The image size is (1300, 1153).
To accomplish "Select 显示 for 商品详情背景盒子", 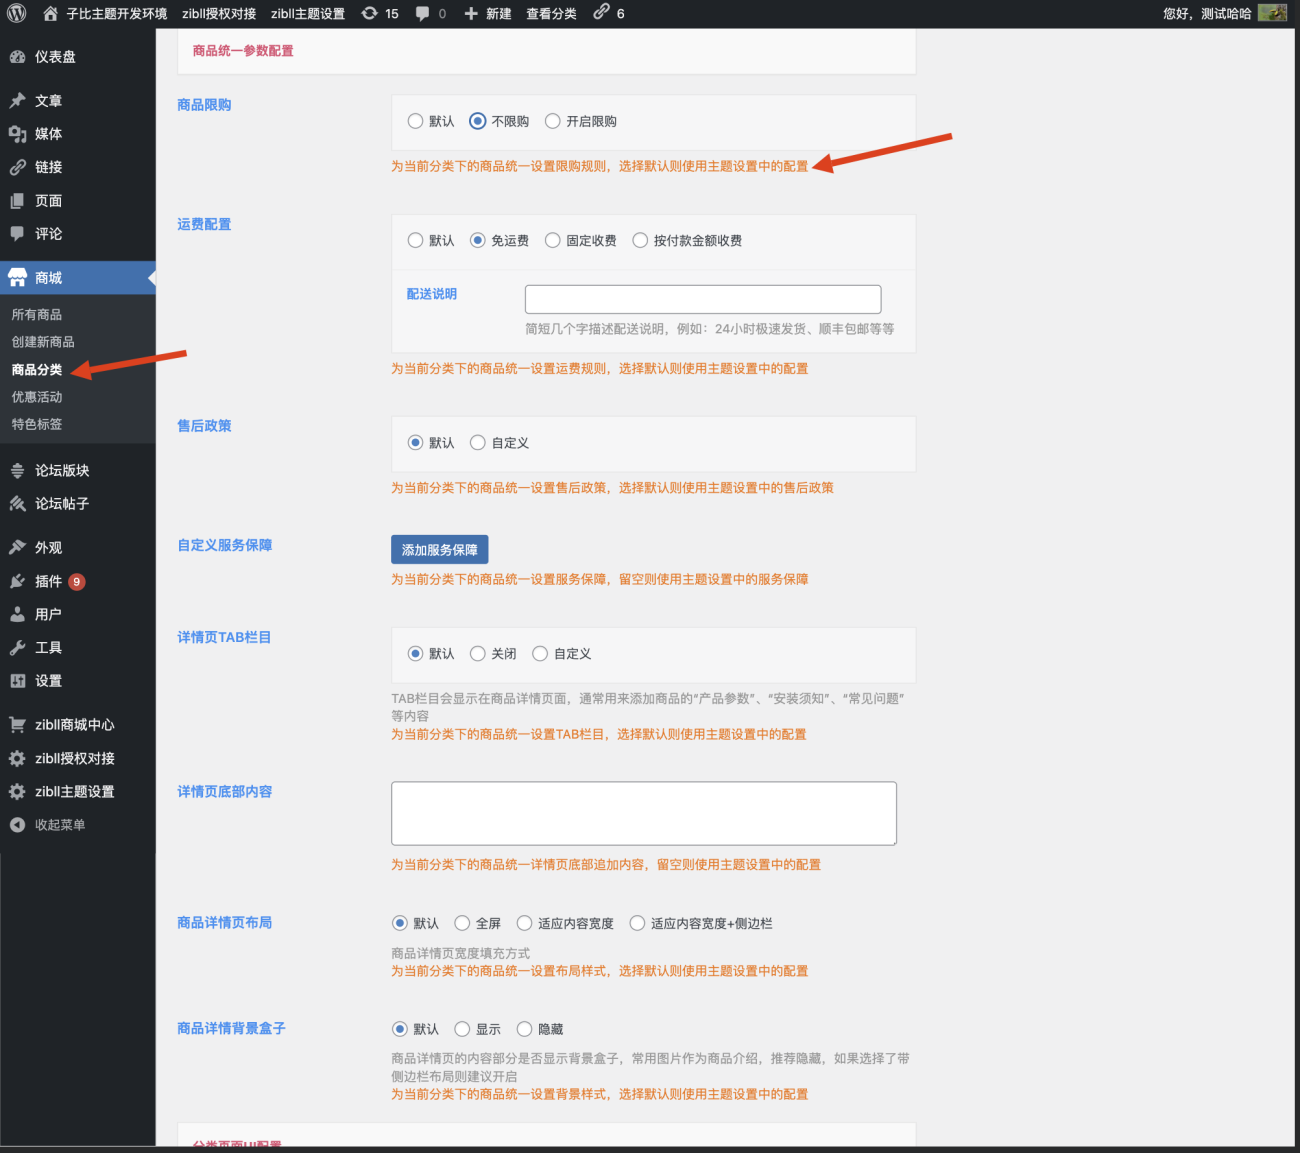I will pos(462,1029).
